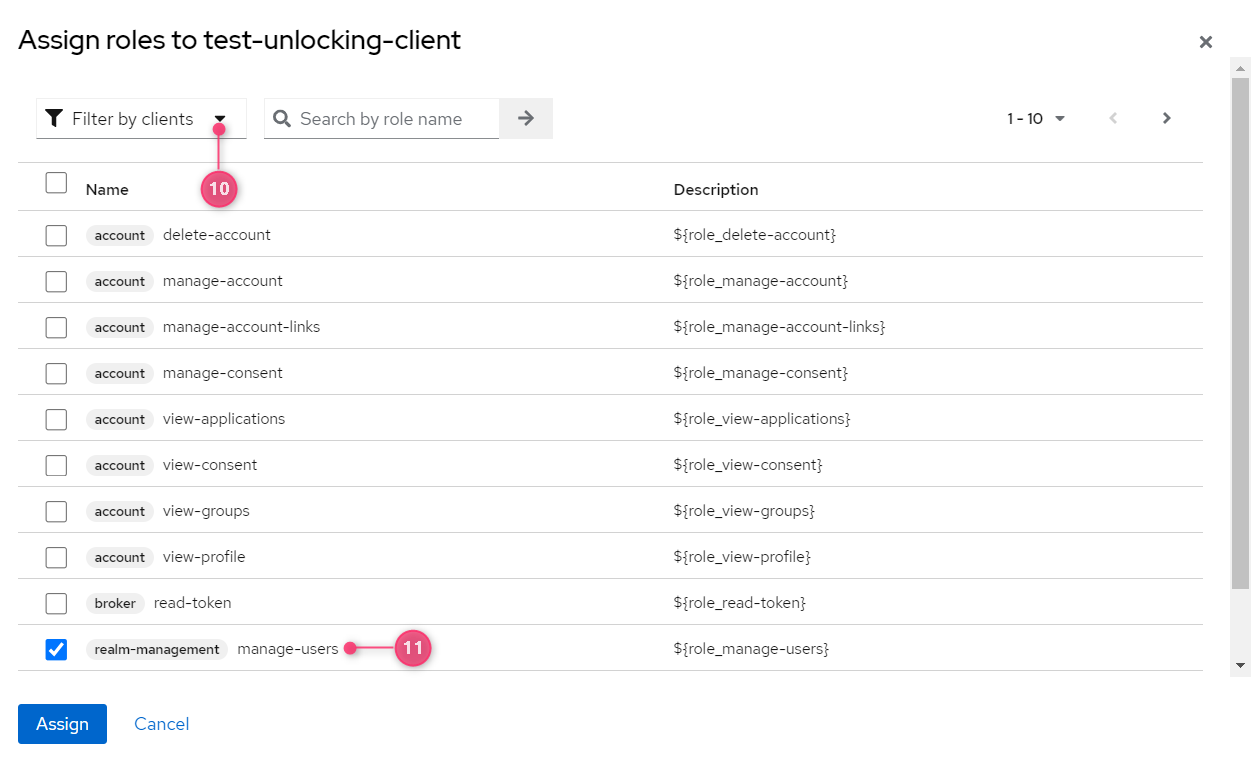Go to next page of roles

pos(1166,118)
